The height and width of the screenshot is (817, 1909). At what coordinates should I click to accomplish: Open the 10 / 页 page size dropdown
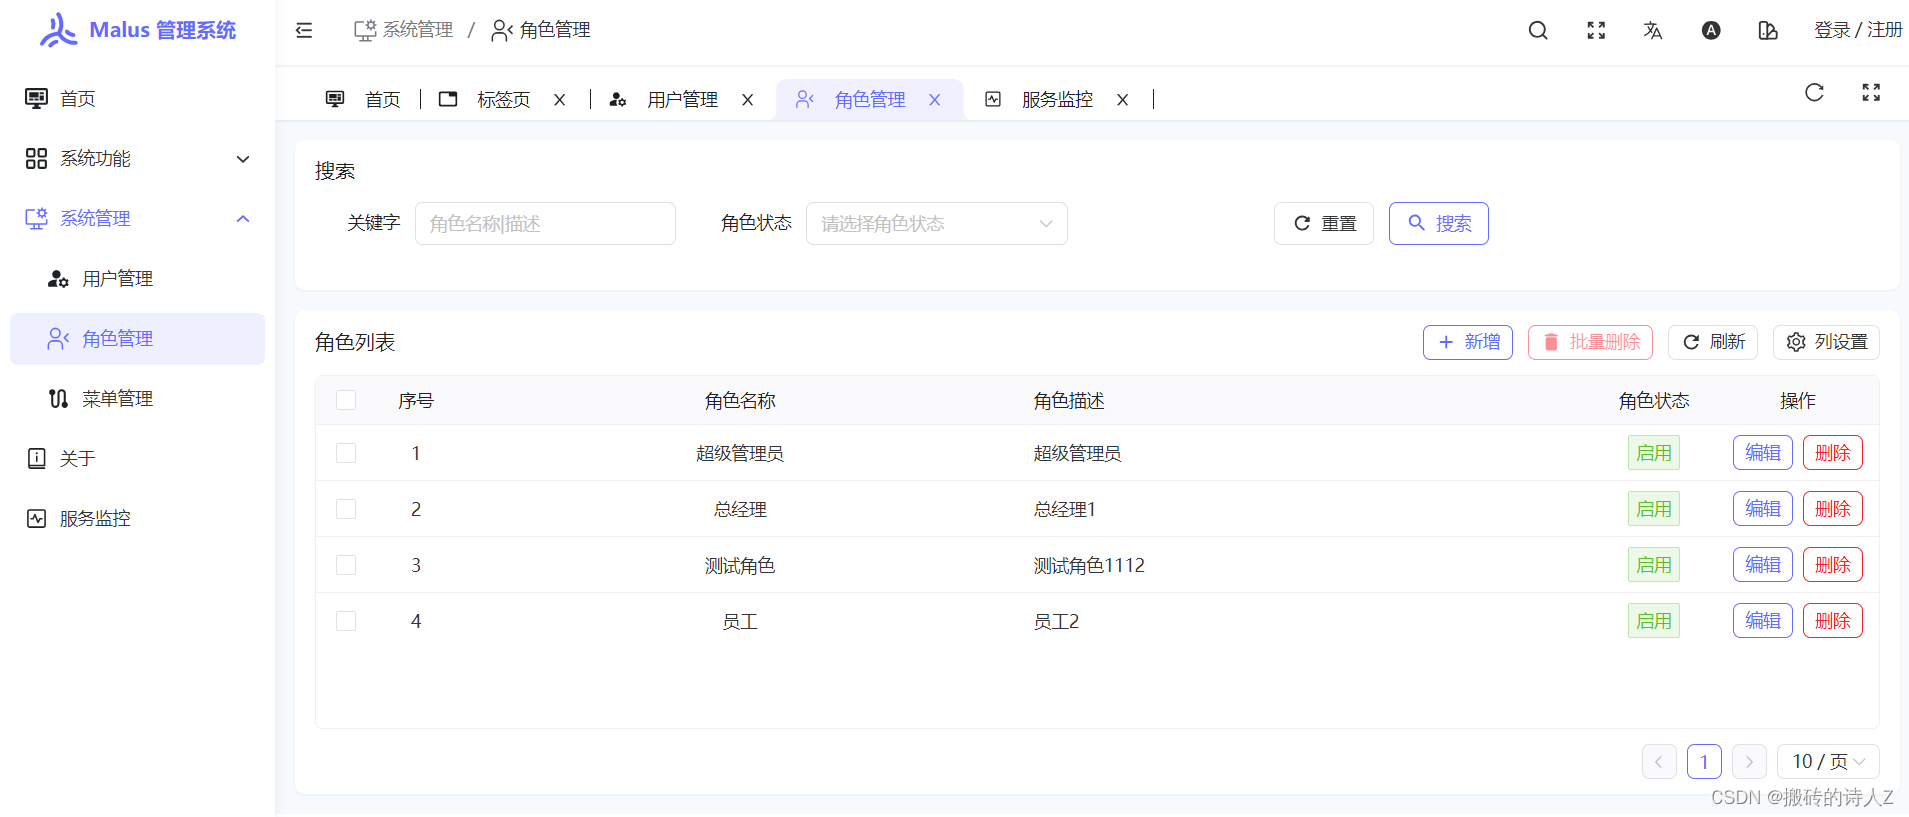(x=1828, y=762)
